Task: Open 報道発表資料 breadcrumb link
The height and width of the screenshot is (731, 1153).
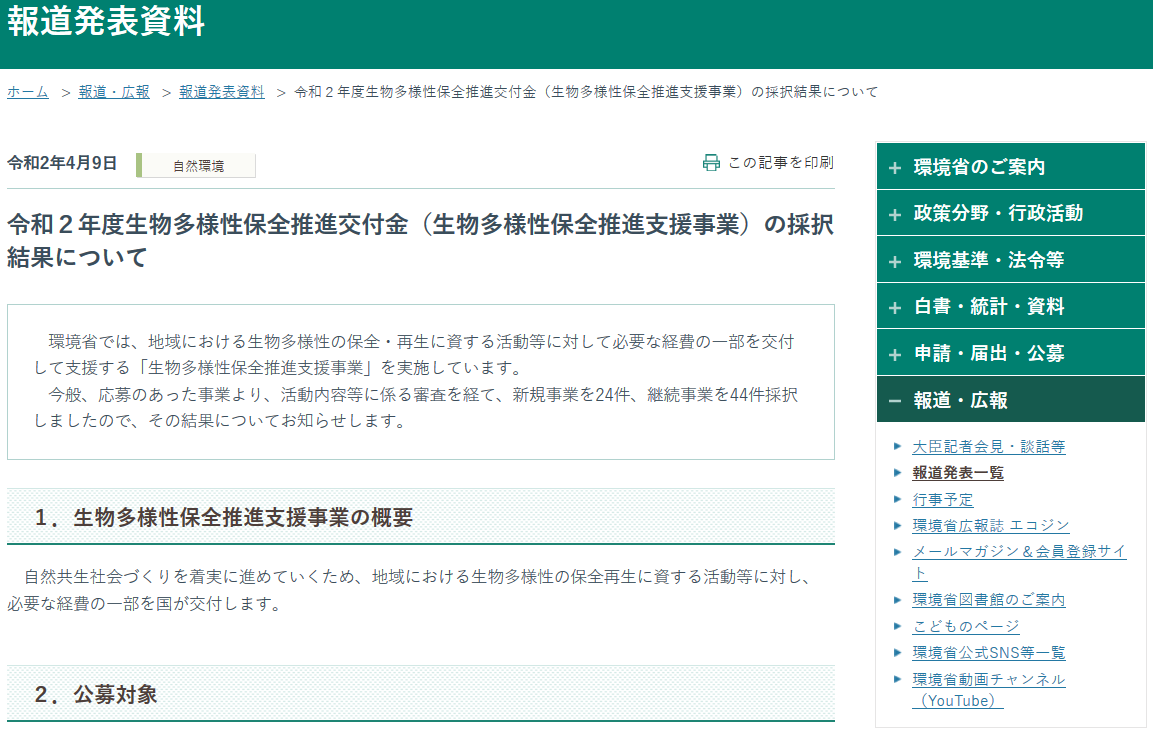Action: (222, 92)
